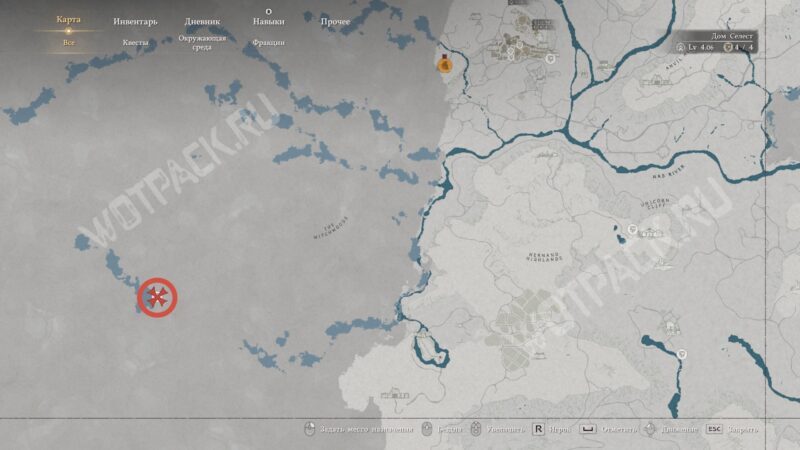Click the shield counter icon showing 4/4

[x=727, y=47]
